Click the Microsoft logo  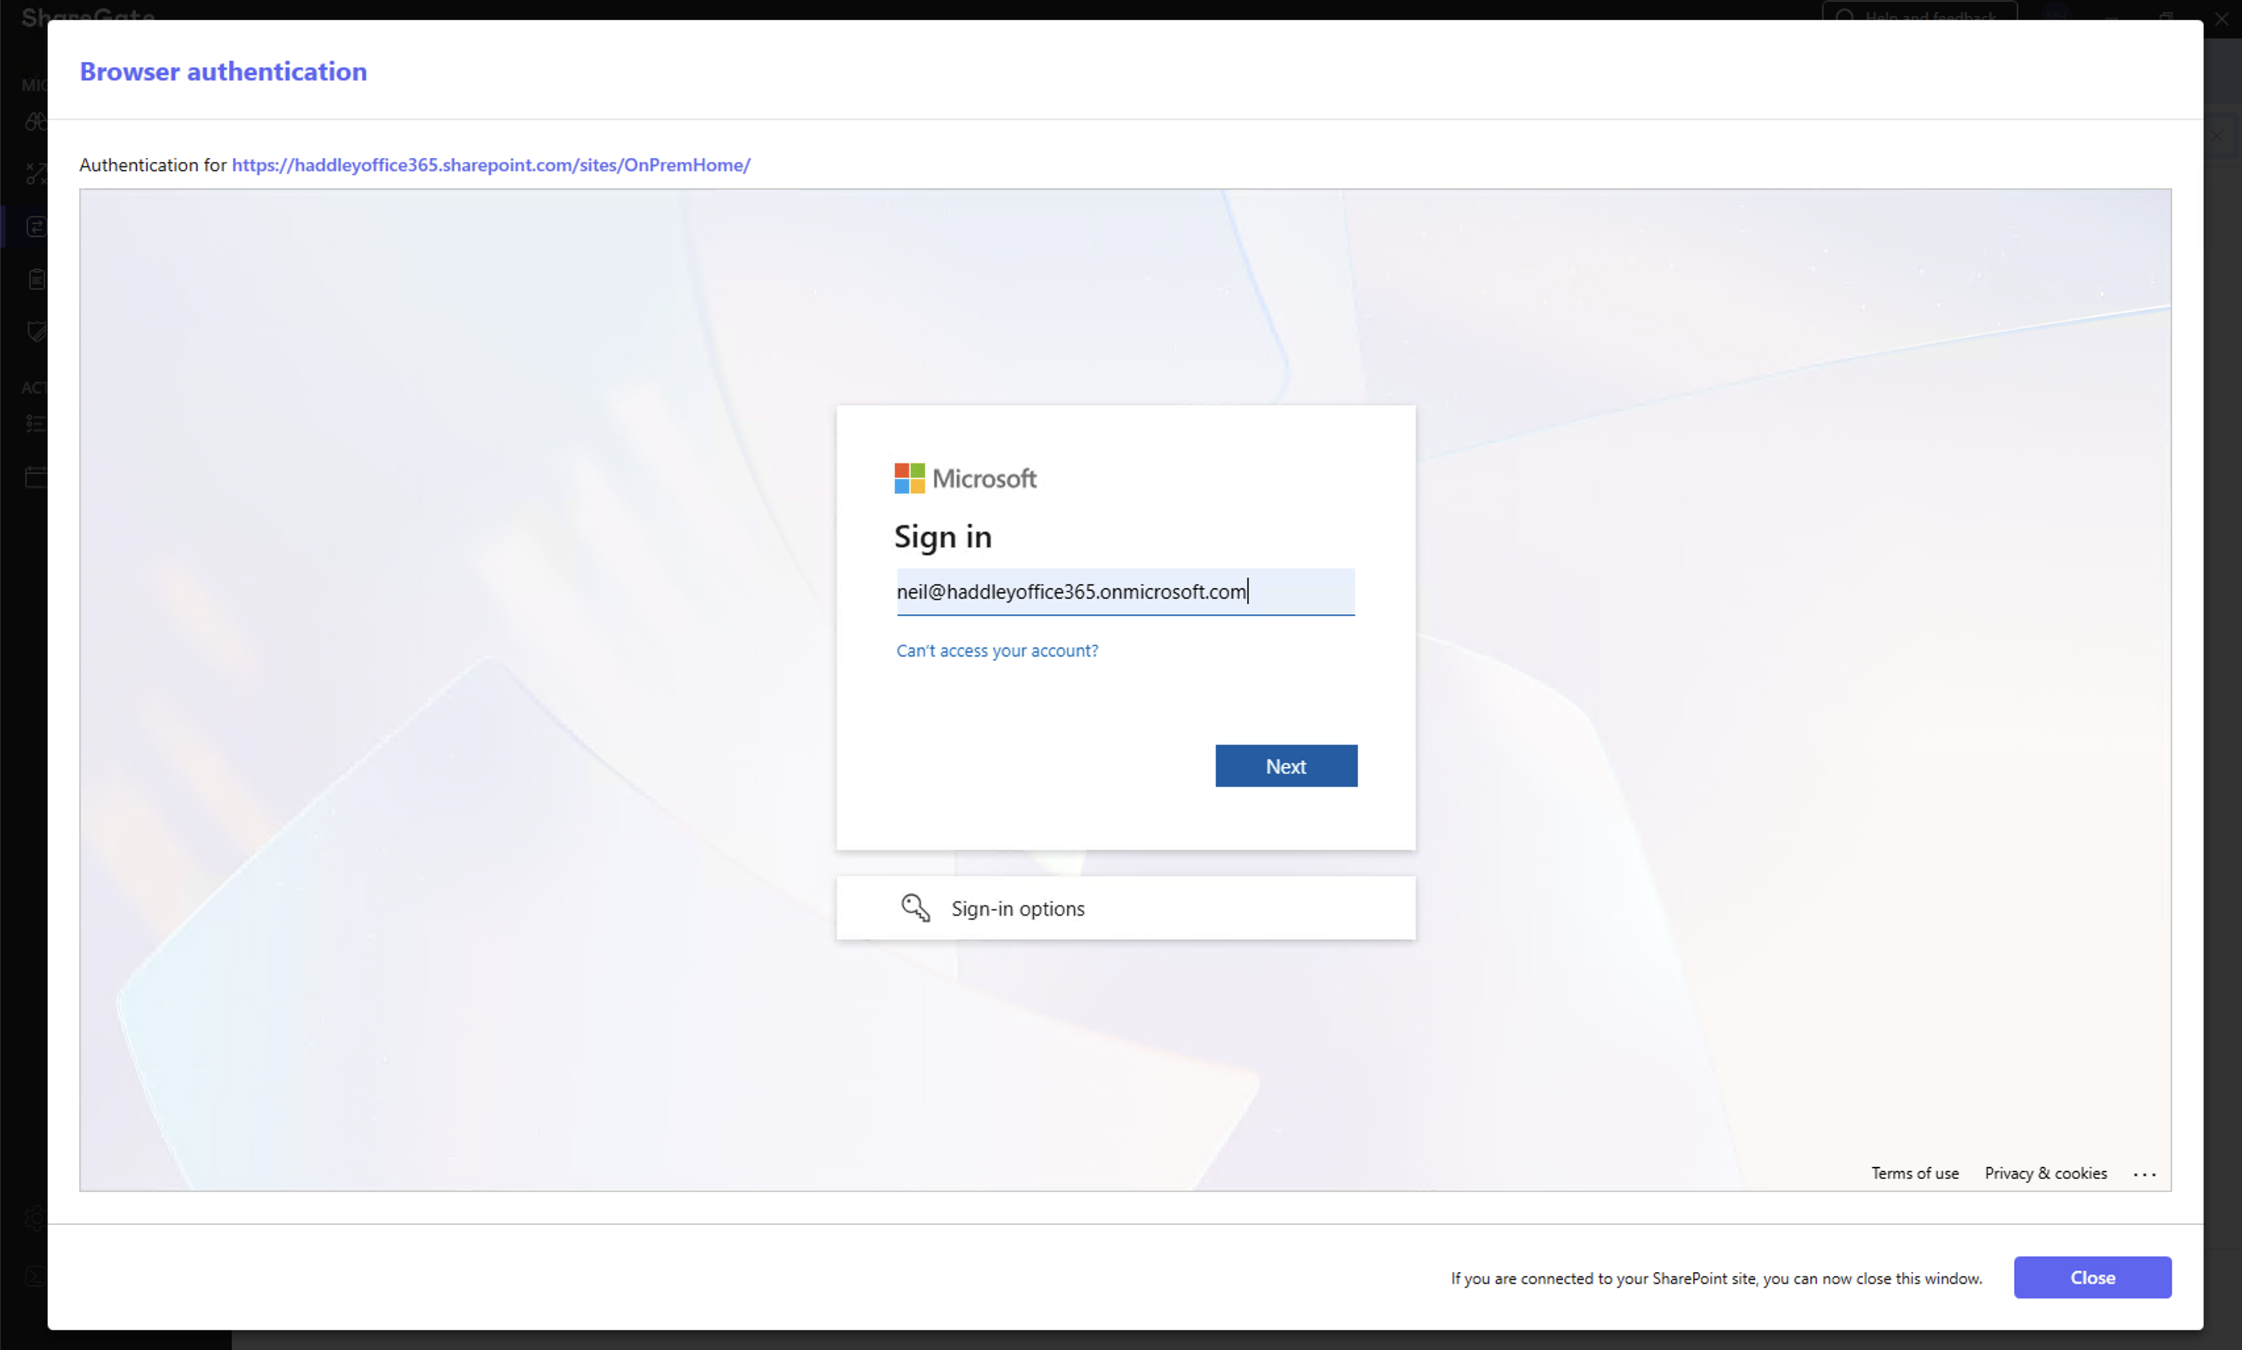tap(965, 478)
